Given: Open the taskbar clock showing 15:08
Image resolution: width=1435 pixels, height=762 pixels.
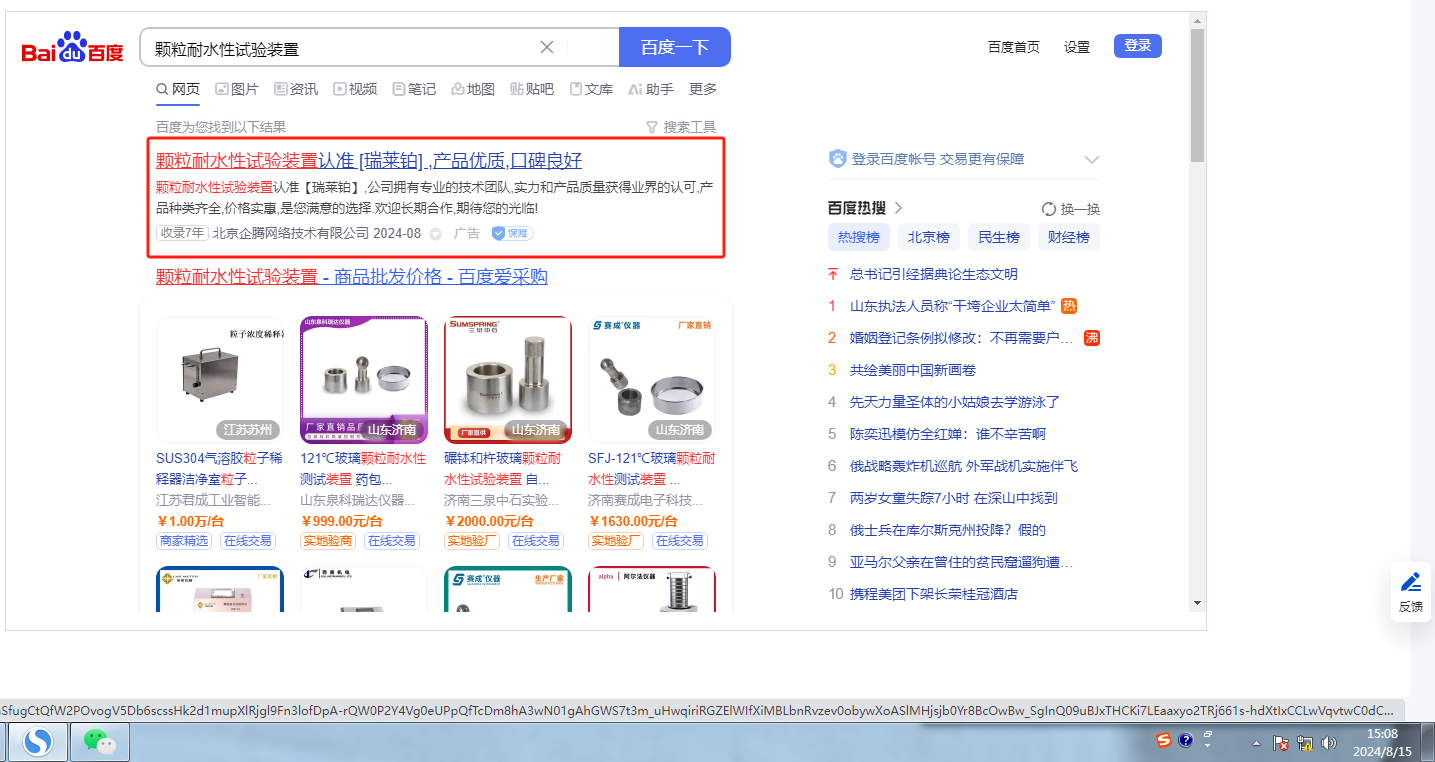Looking at the screenshot, I should pos(1383,742).
